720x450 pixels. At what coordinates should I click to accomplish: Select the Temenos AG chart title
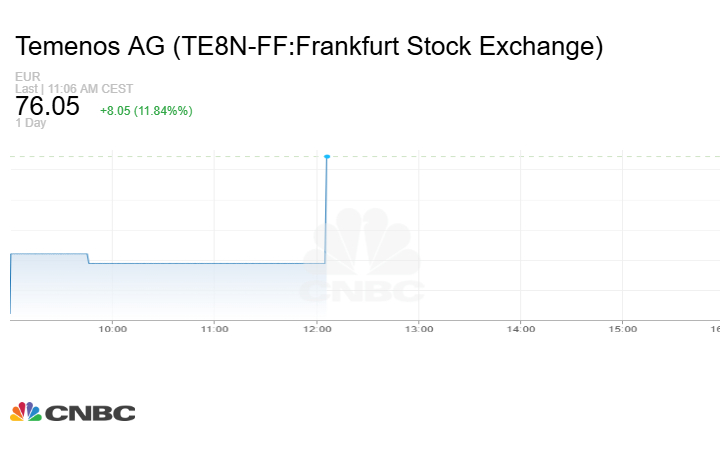click(309, 47)
